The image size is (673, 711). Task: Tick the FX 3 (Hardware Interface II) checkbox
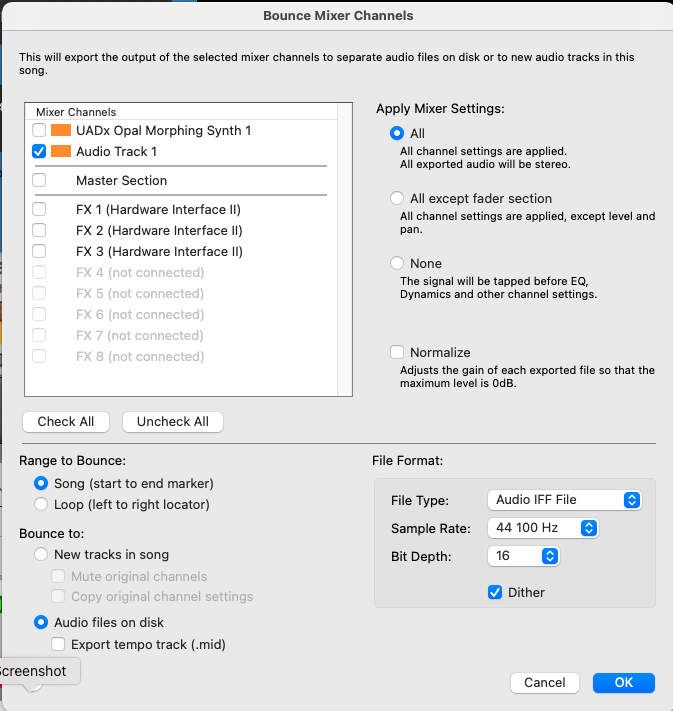coord(39,252)
